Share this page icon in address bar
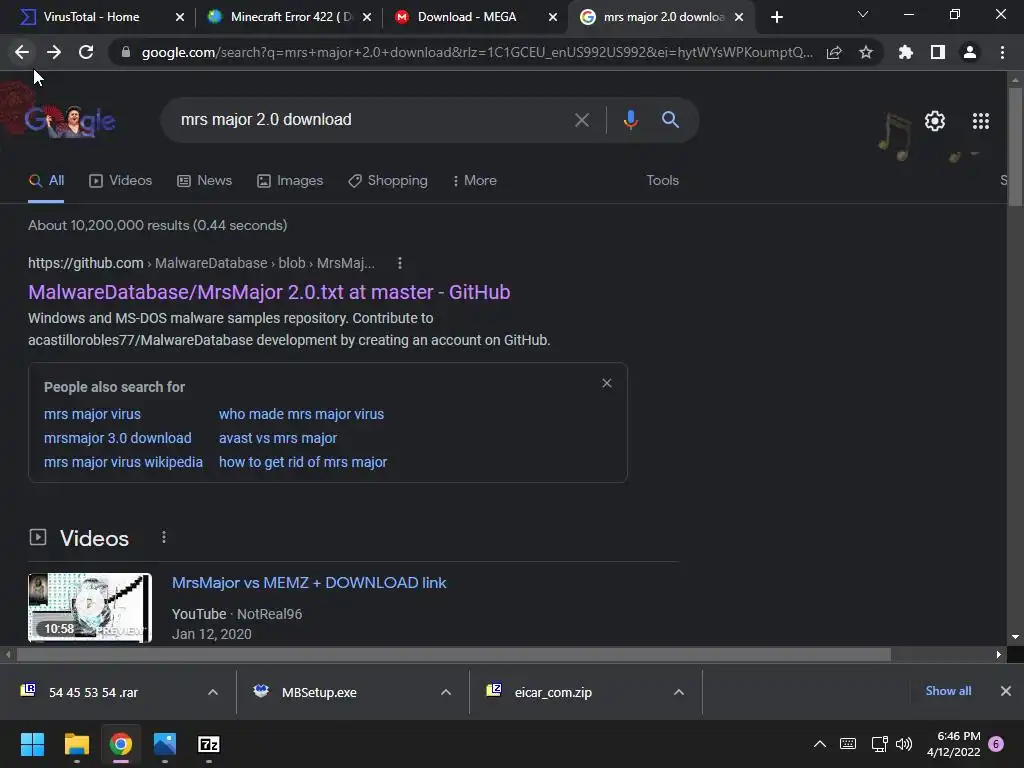Screen dimensions: 1024x768 834,52
